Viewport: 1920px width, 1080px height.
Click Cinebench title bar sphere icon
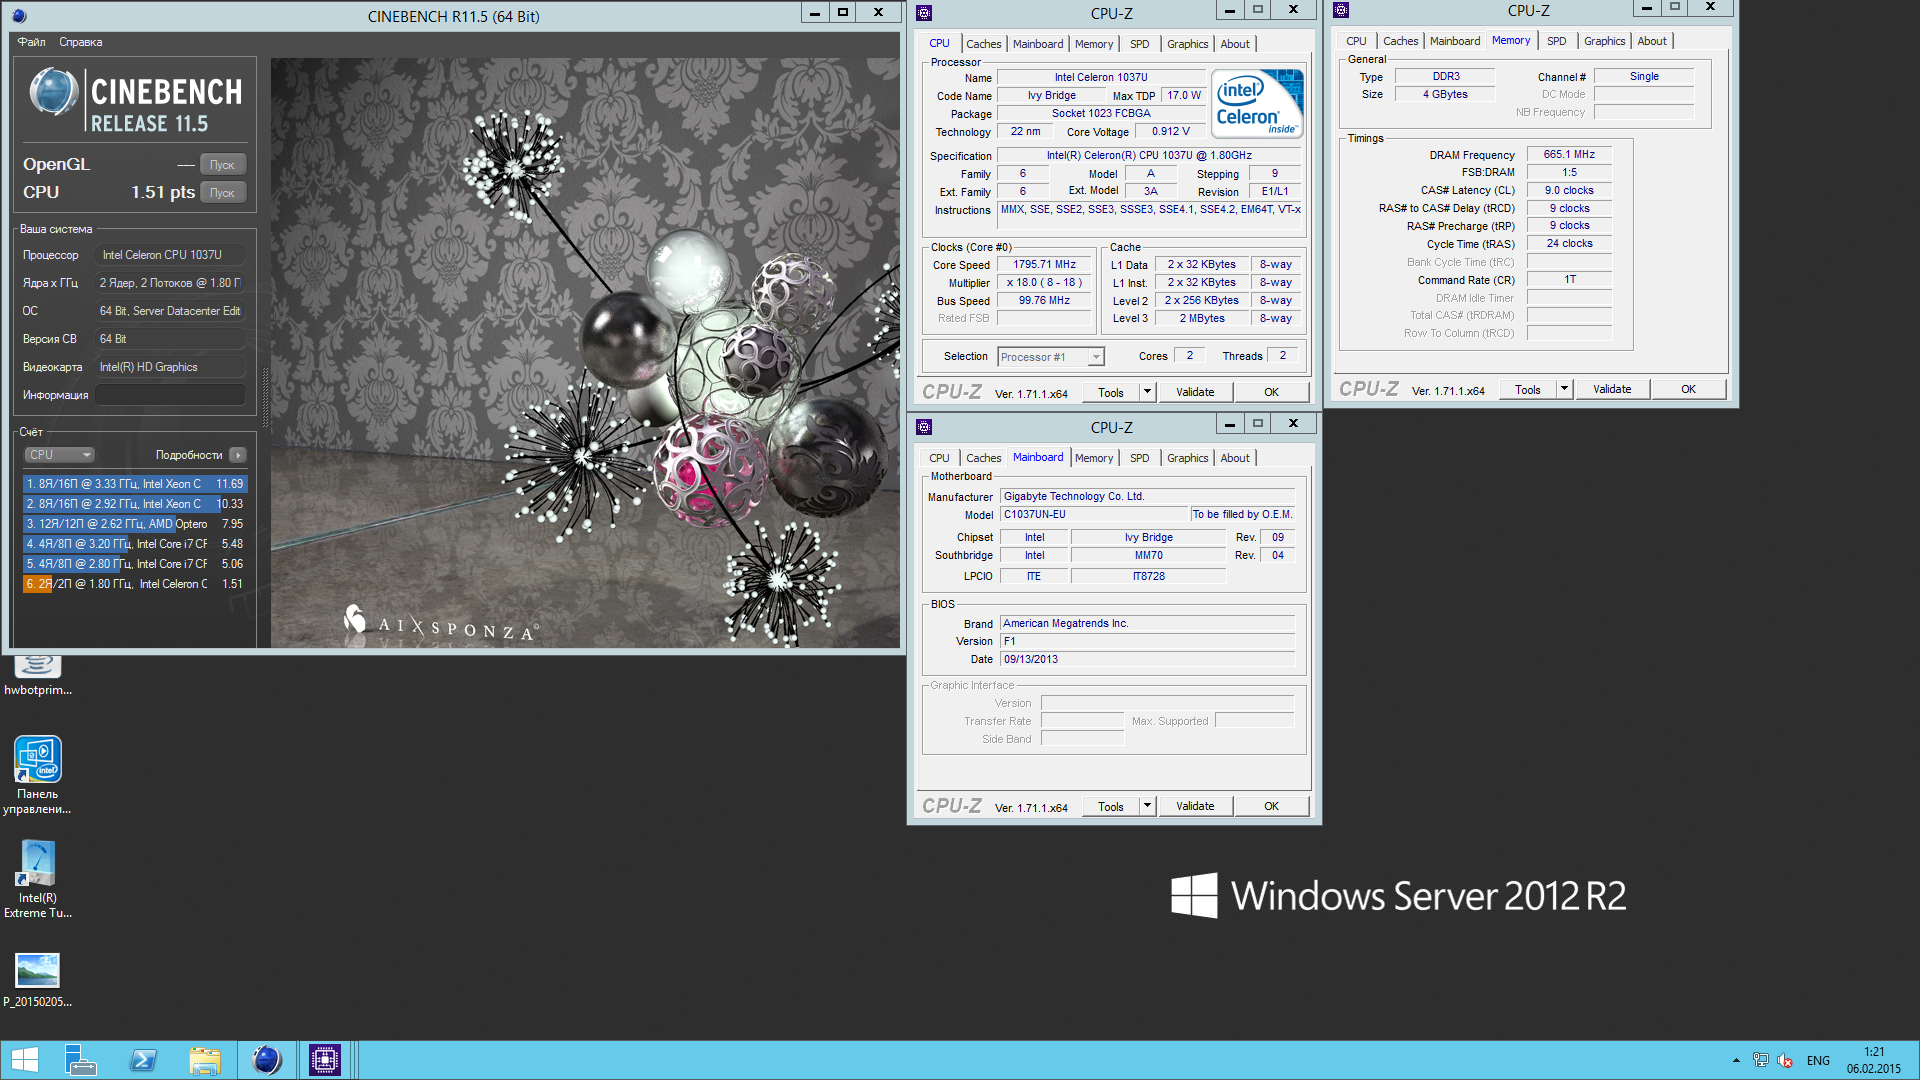pos(19,15)
